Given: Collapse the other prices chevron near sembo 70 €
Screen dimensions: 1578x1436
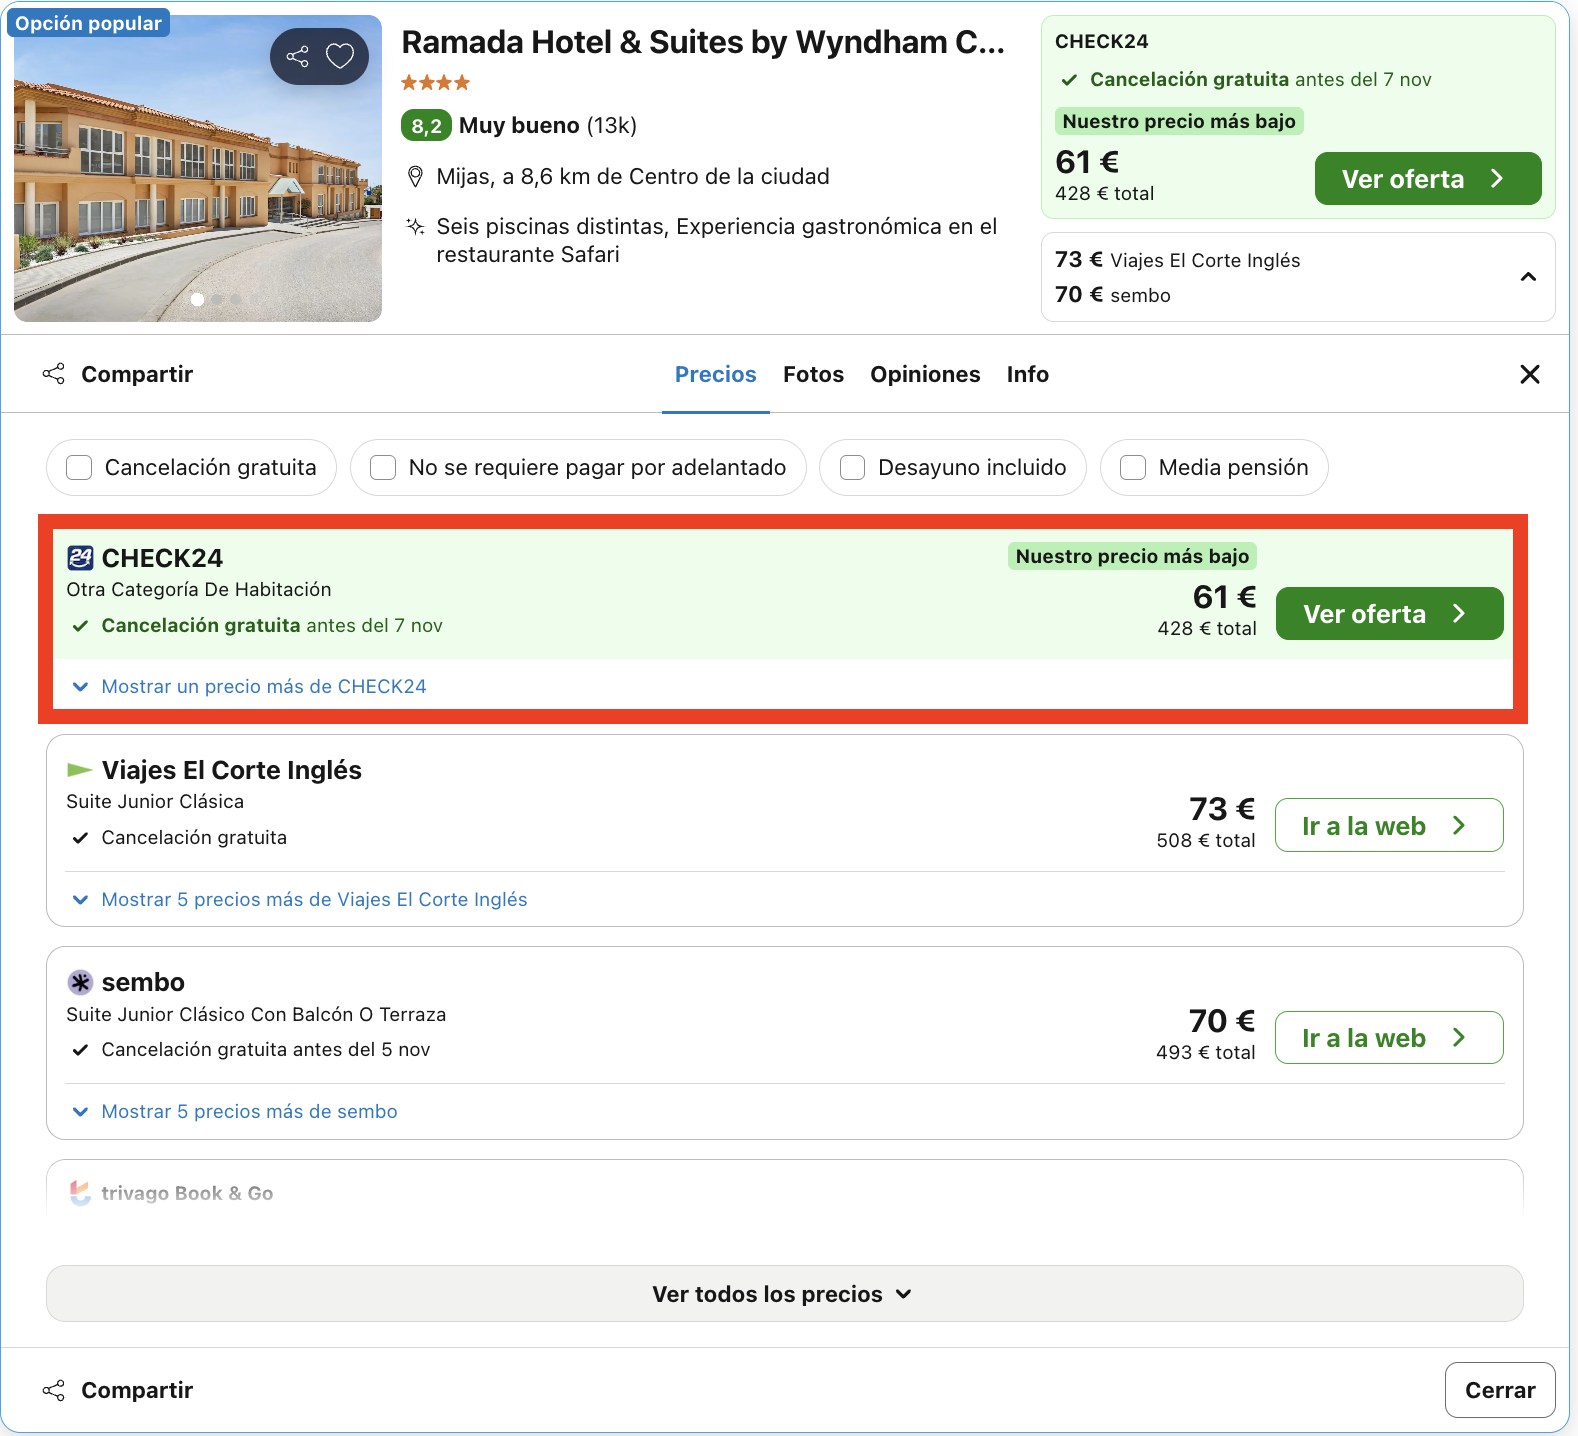Looking at the screenshot, I should pos(1528,277).
